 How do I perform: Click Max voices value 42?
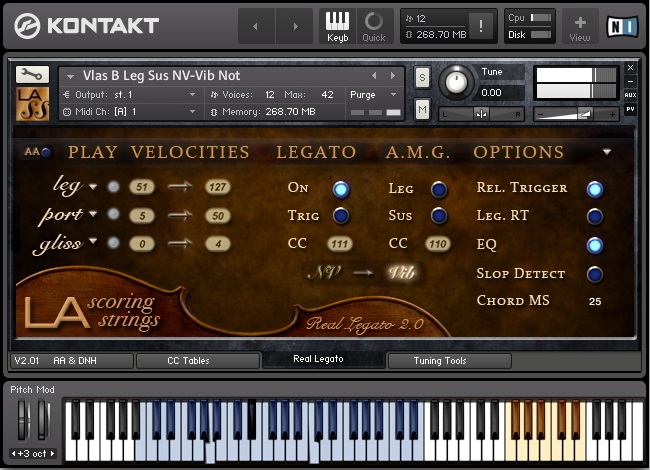point(327,95)
